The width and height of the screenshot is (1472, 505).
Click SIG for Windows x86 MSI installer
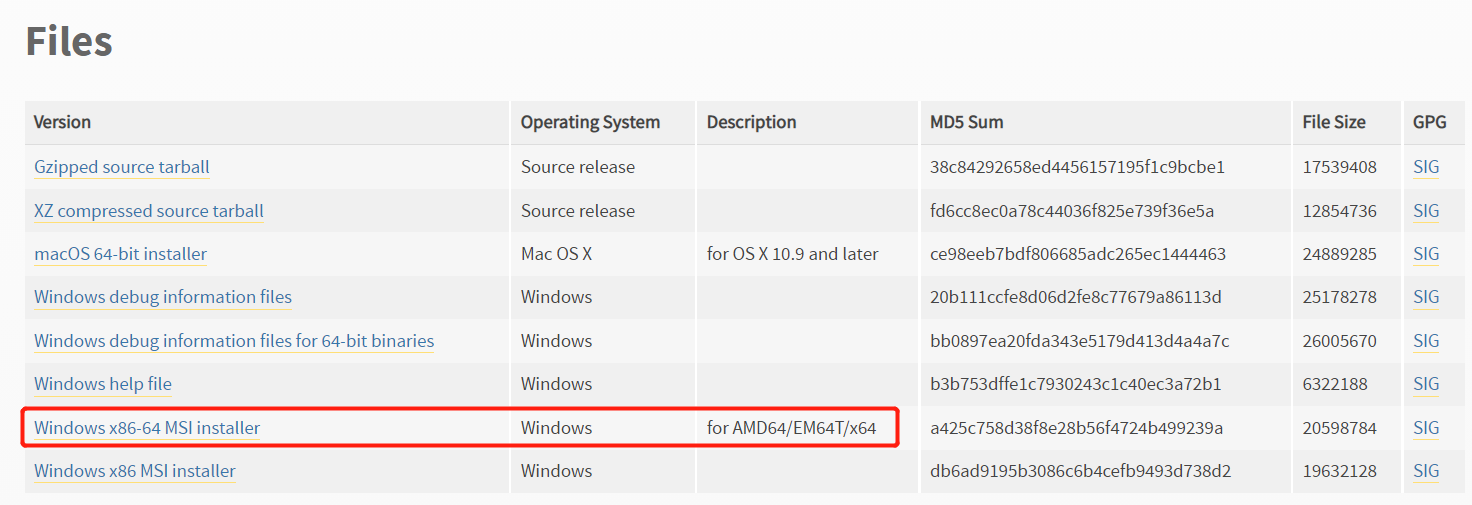(1426, 471)
